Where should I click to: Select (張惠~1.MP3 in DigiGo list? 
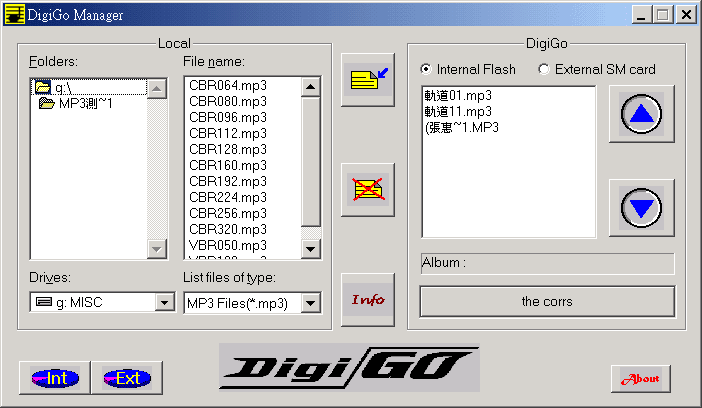pos(462,128)
